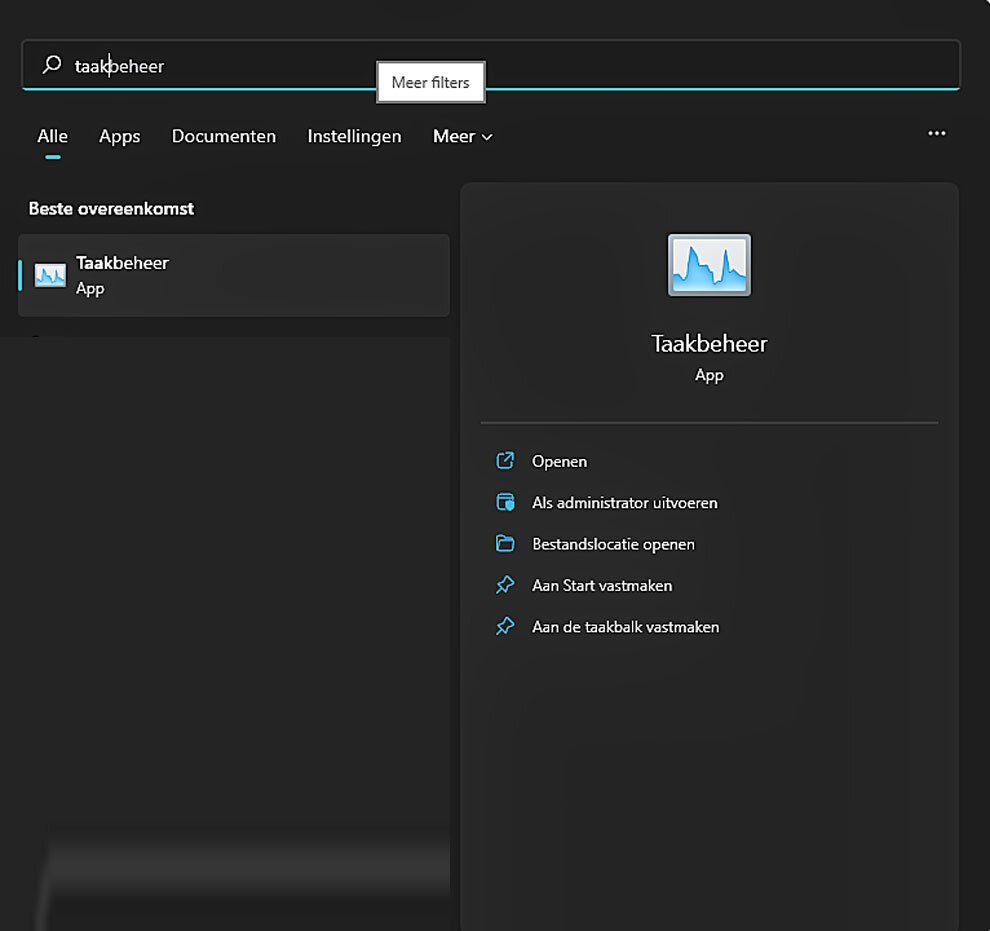Click the Beste overeenkomst heading
This screenshot has width=990, height=931.
tap(111, 209)
